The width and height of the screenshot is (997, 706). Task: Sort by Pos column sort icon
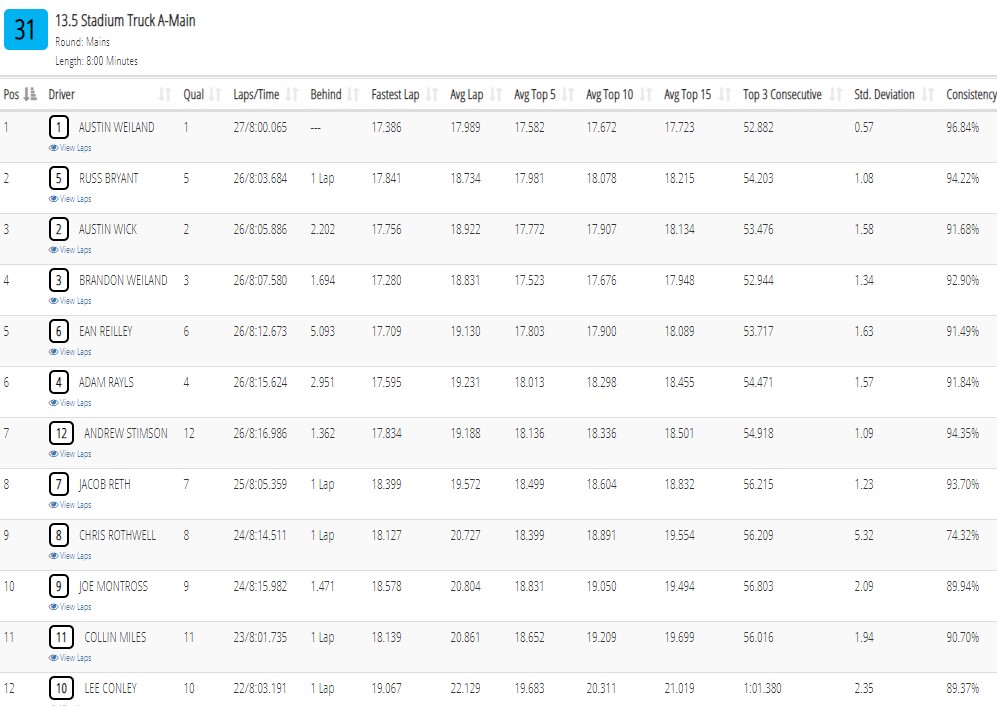(30, 95)
